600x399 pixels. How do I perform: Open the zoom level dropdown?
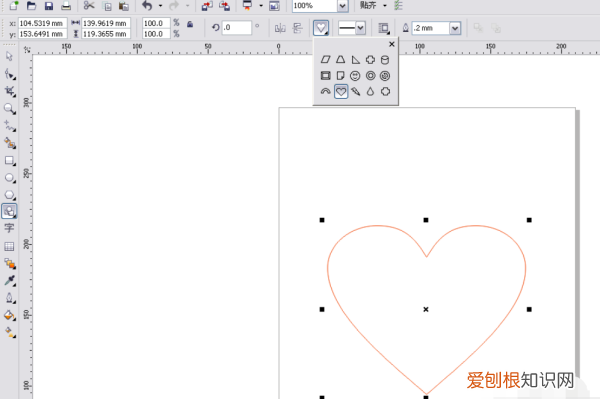tap(342, 6)
